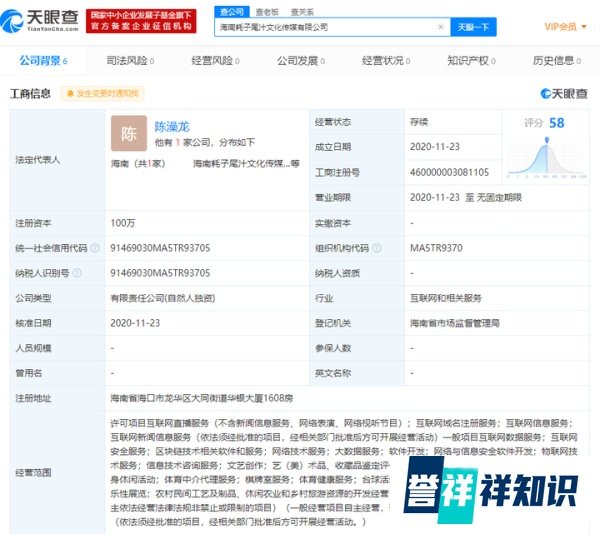The width and height of the screenshot is (600, 534).
Task: Click the business term 2020-11-23 至 无固定期限
Action: 466,197
